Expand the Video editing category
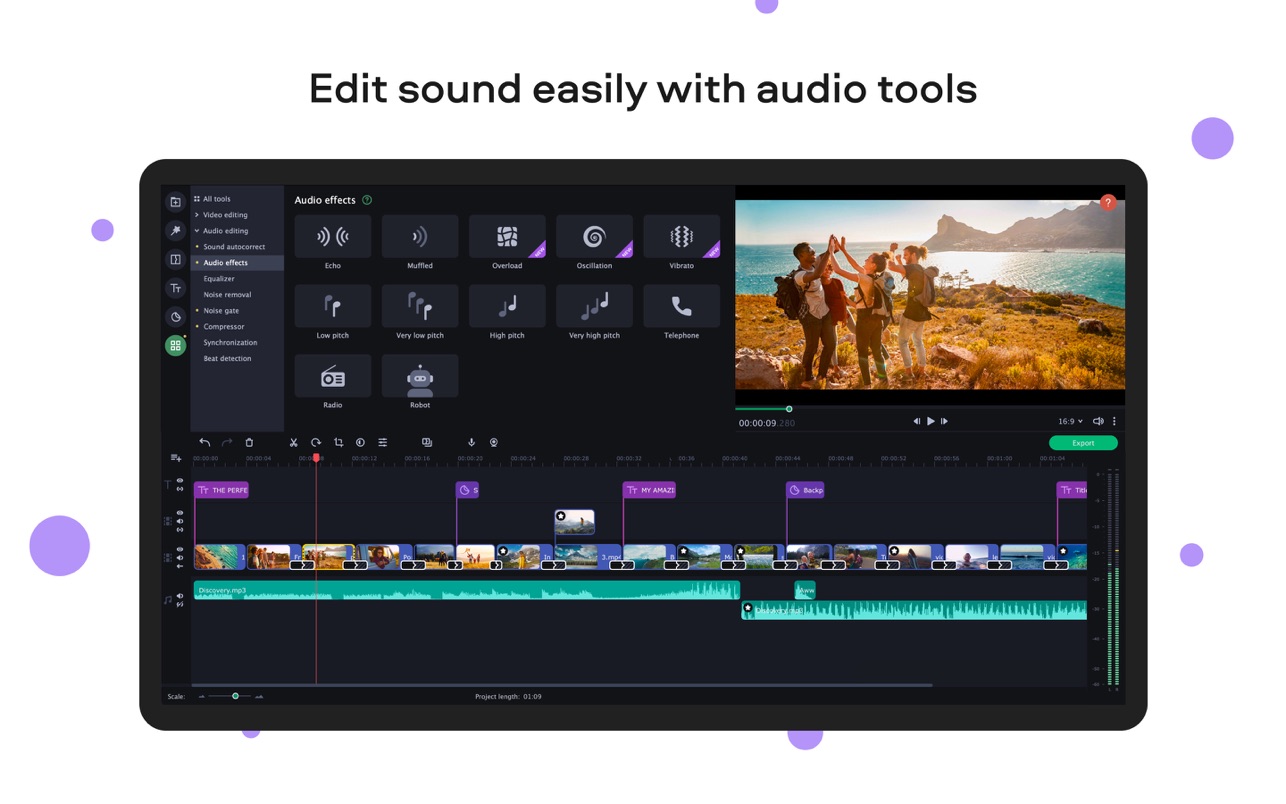The width and height of the screenshot is (1286, 804). (225, 215)
